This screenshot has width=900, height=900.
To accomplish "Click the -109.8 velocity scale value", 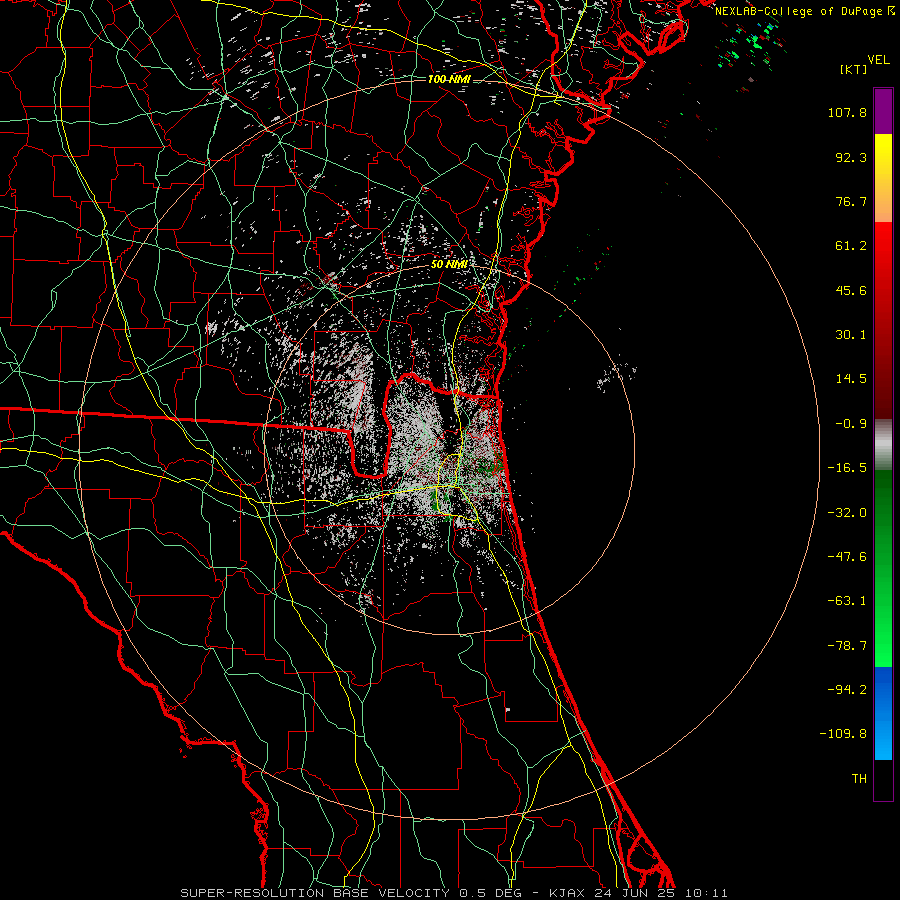I will (x=843, y=734).
